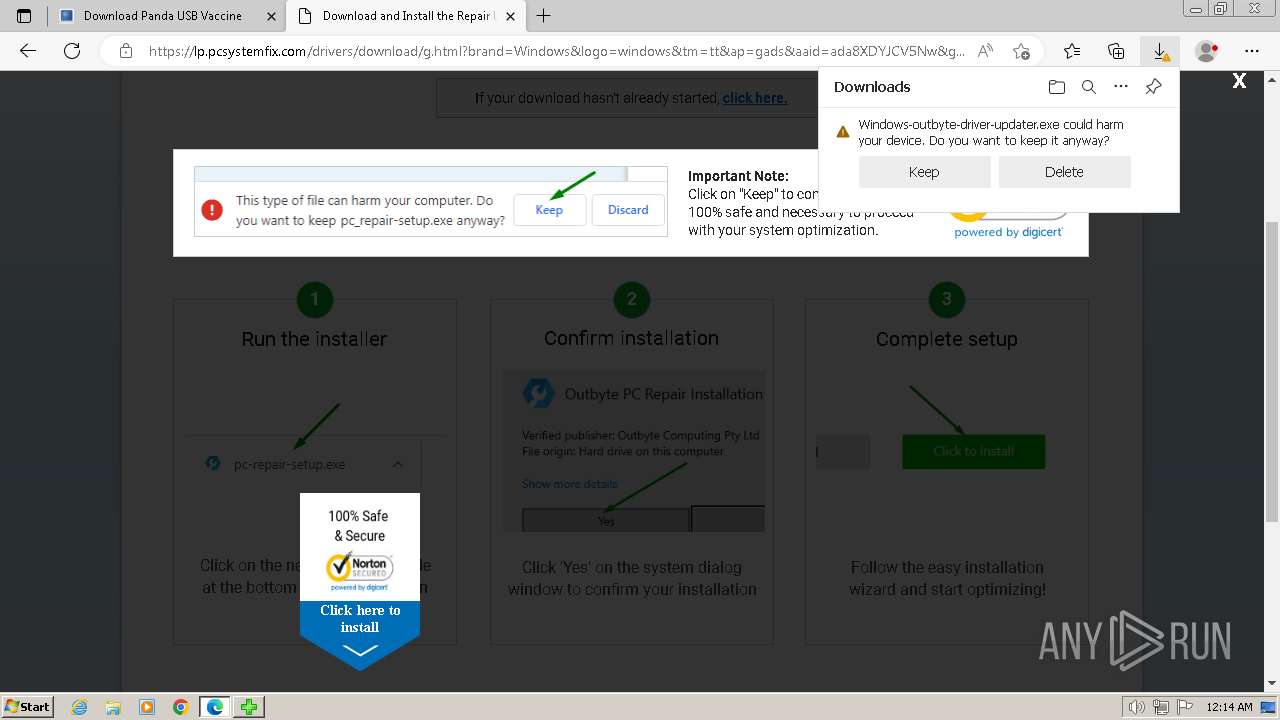The height and width of the screenshot is (720, 1280).
Task: Close the page overlay with white X
Action: tap(1239, 81)
